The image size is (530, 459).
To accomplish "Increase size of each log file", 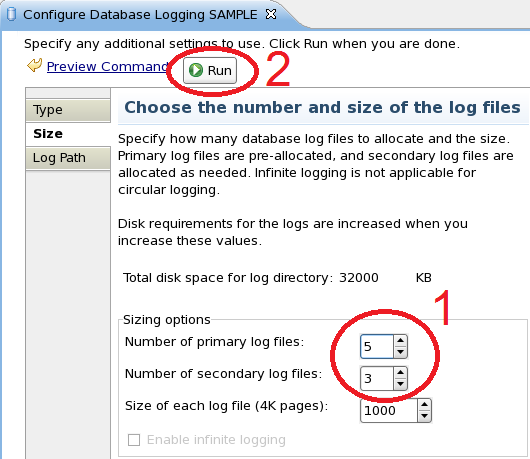I will (x=424, y=405).
